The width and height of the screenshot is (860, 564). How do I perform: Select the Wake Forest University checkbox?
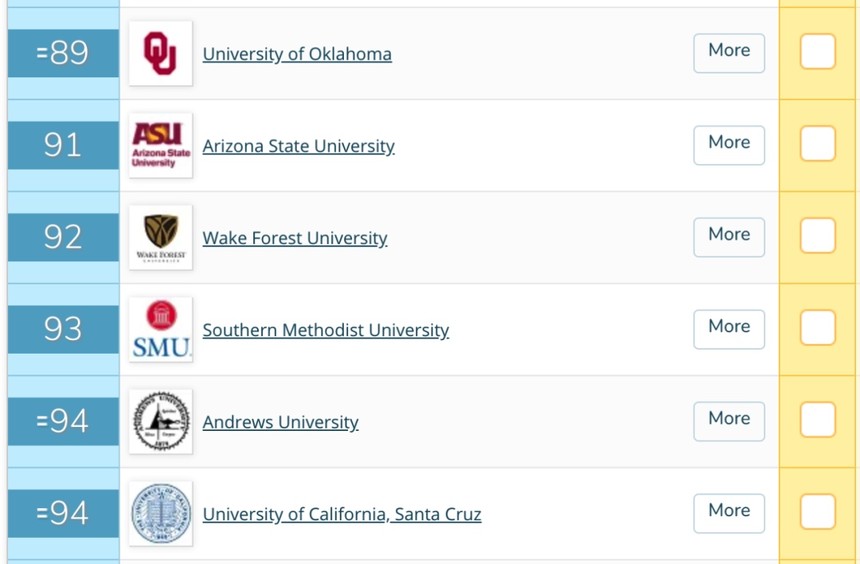[817, 236]
